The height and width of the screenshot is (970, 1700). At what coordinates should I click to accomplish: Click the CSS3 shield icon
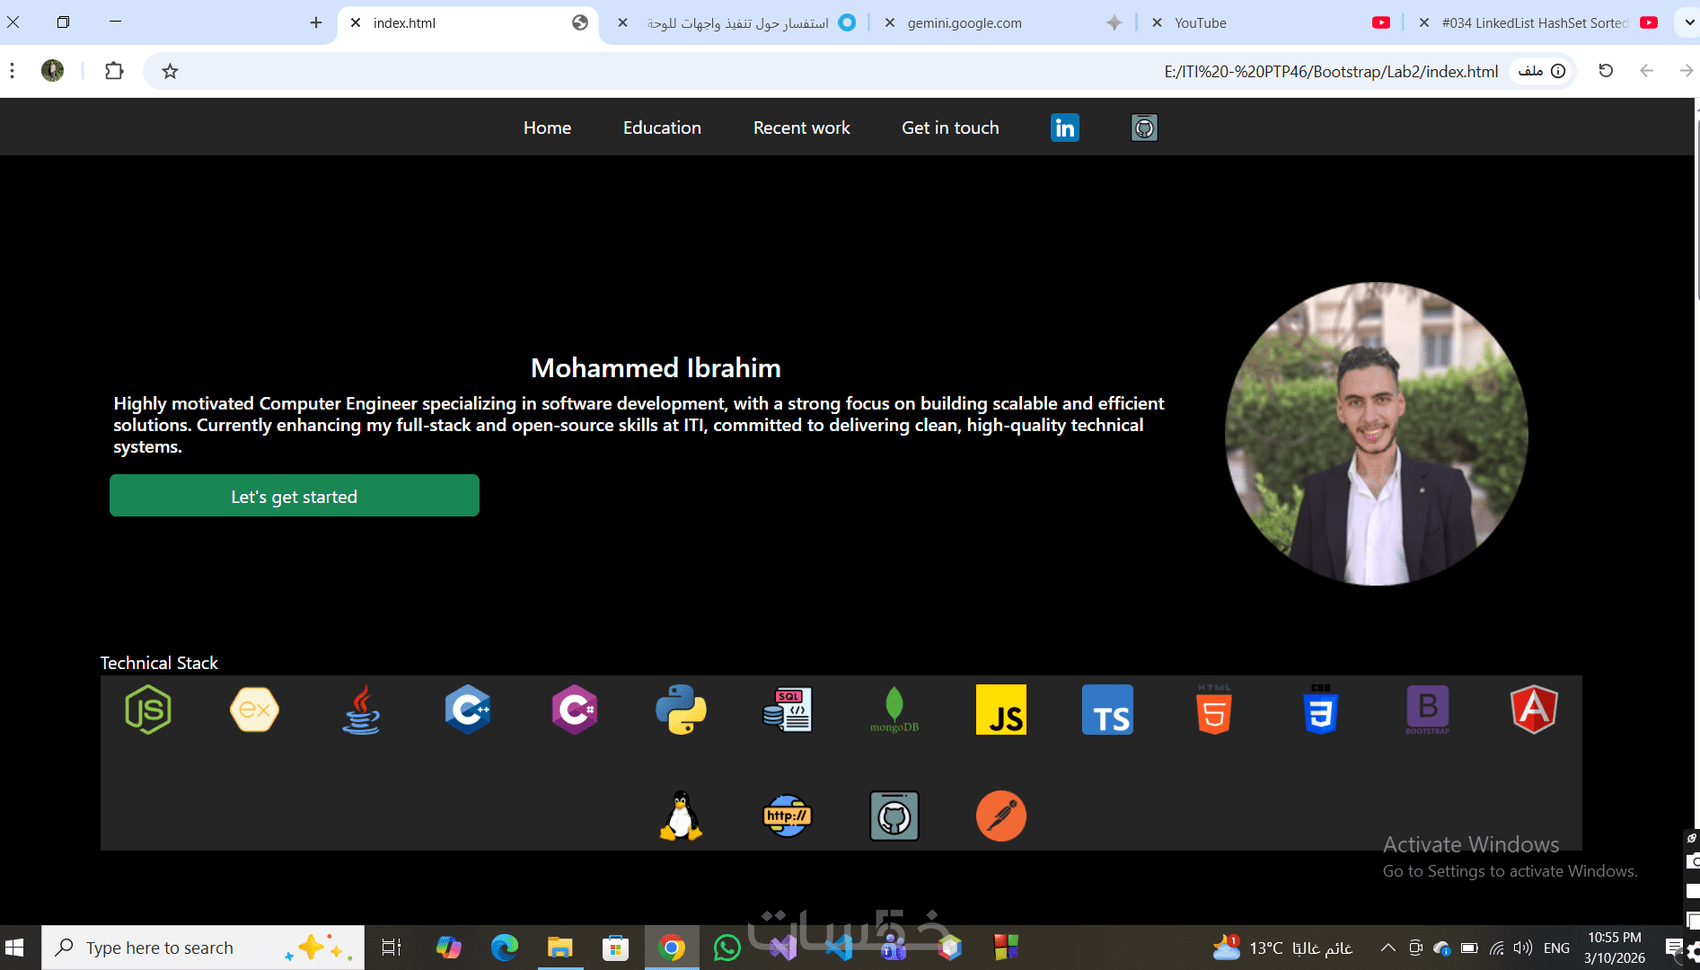(1321, 710)
